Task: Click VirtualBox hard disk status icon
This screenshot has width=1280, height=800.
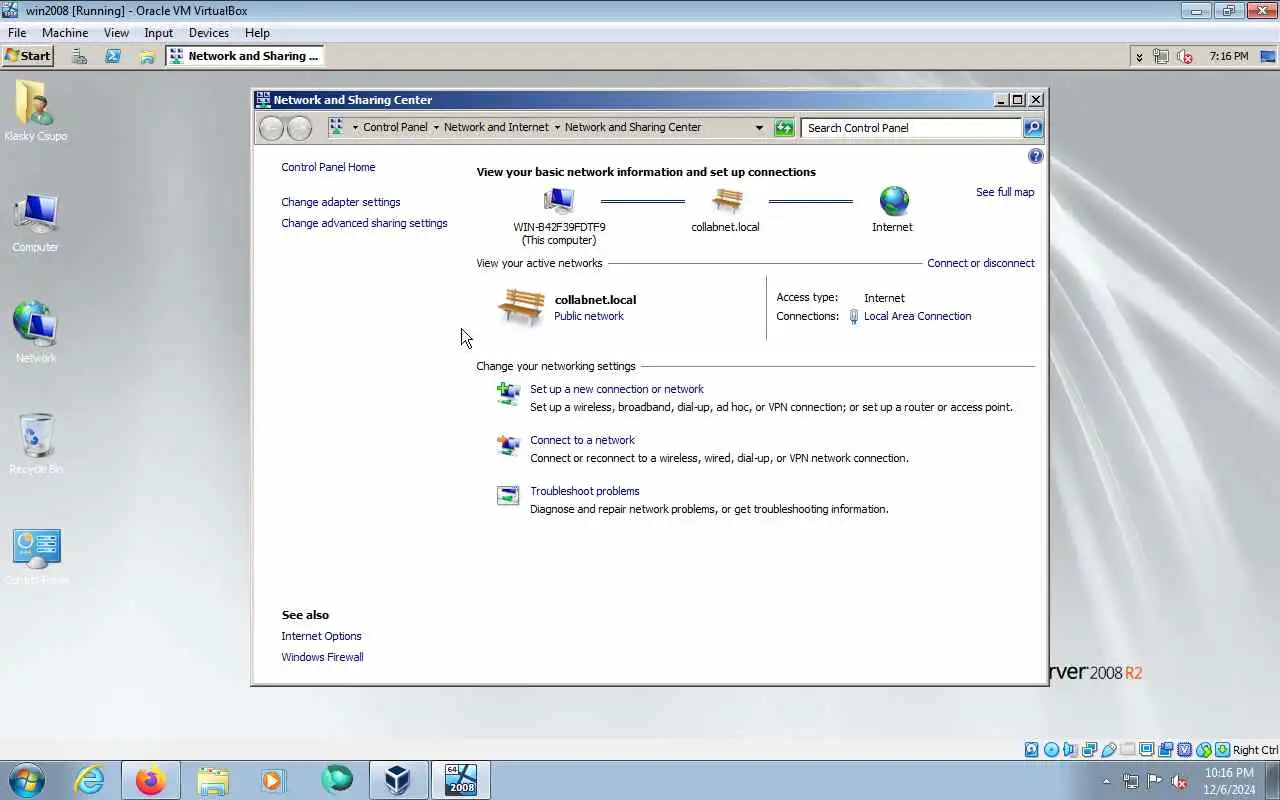Action: tap(1032, 750)
